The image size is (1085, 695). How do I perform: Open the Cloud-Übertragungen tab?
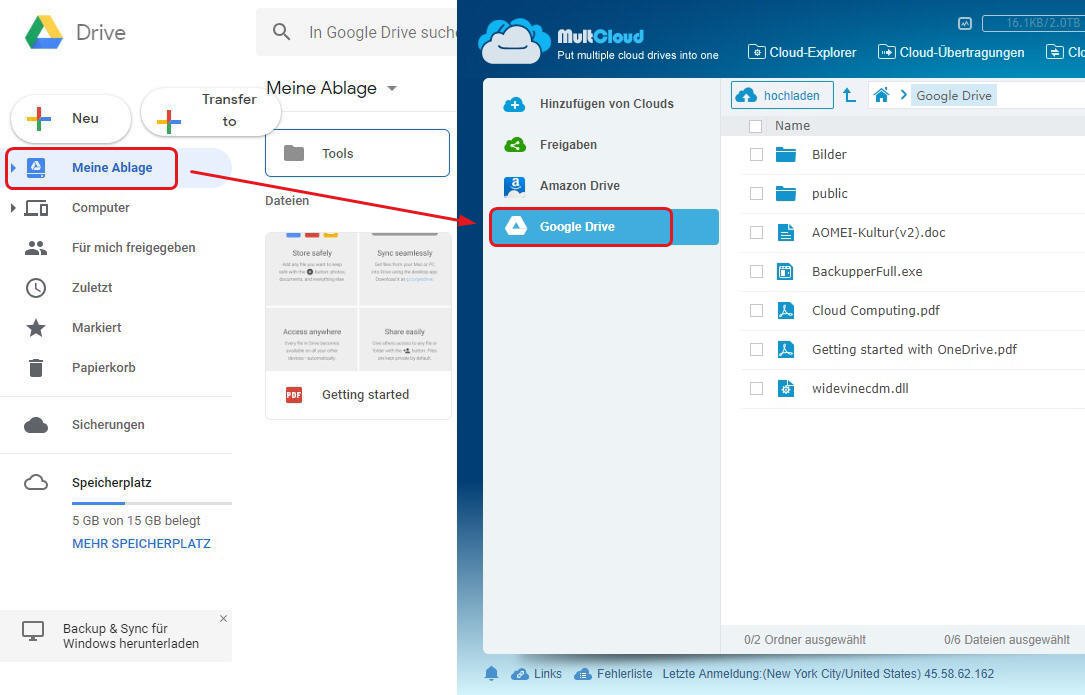[951, 53]
